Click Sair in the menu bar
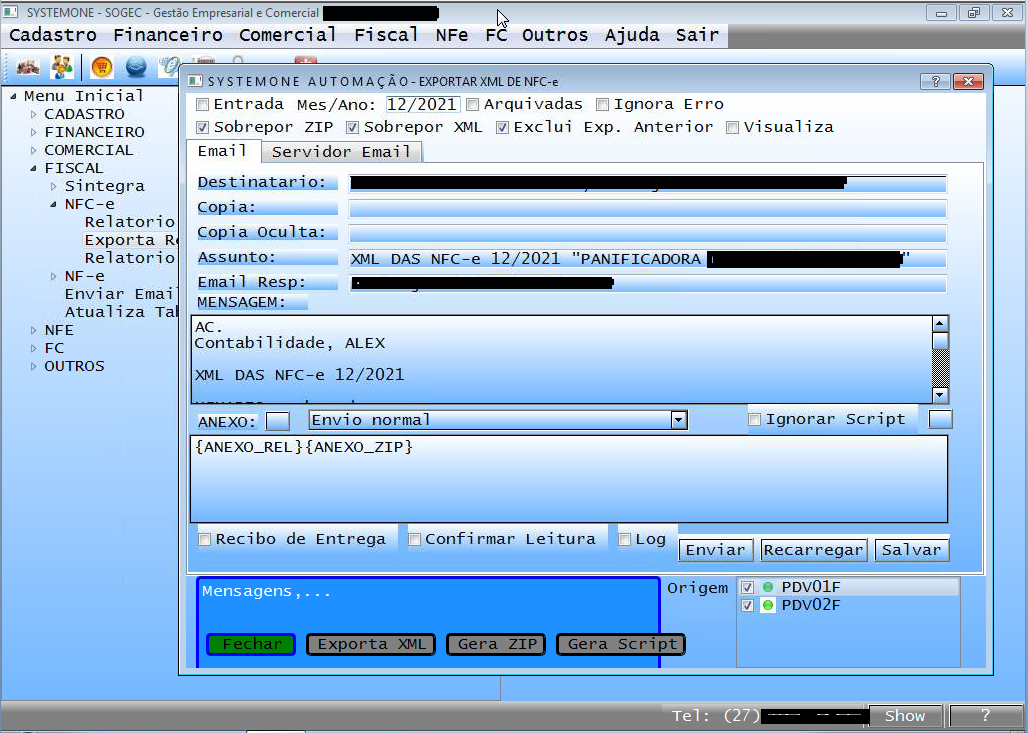 coord(698,35)
